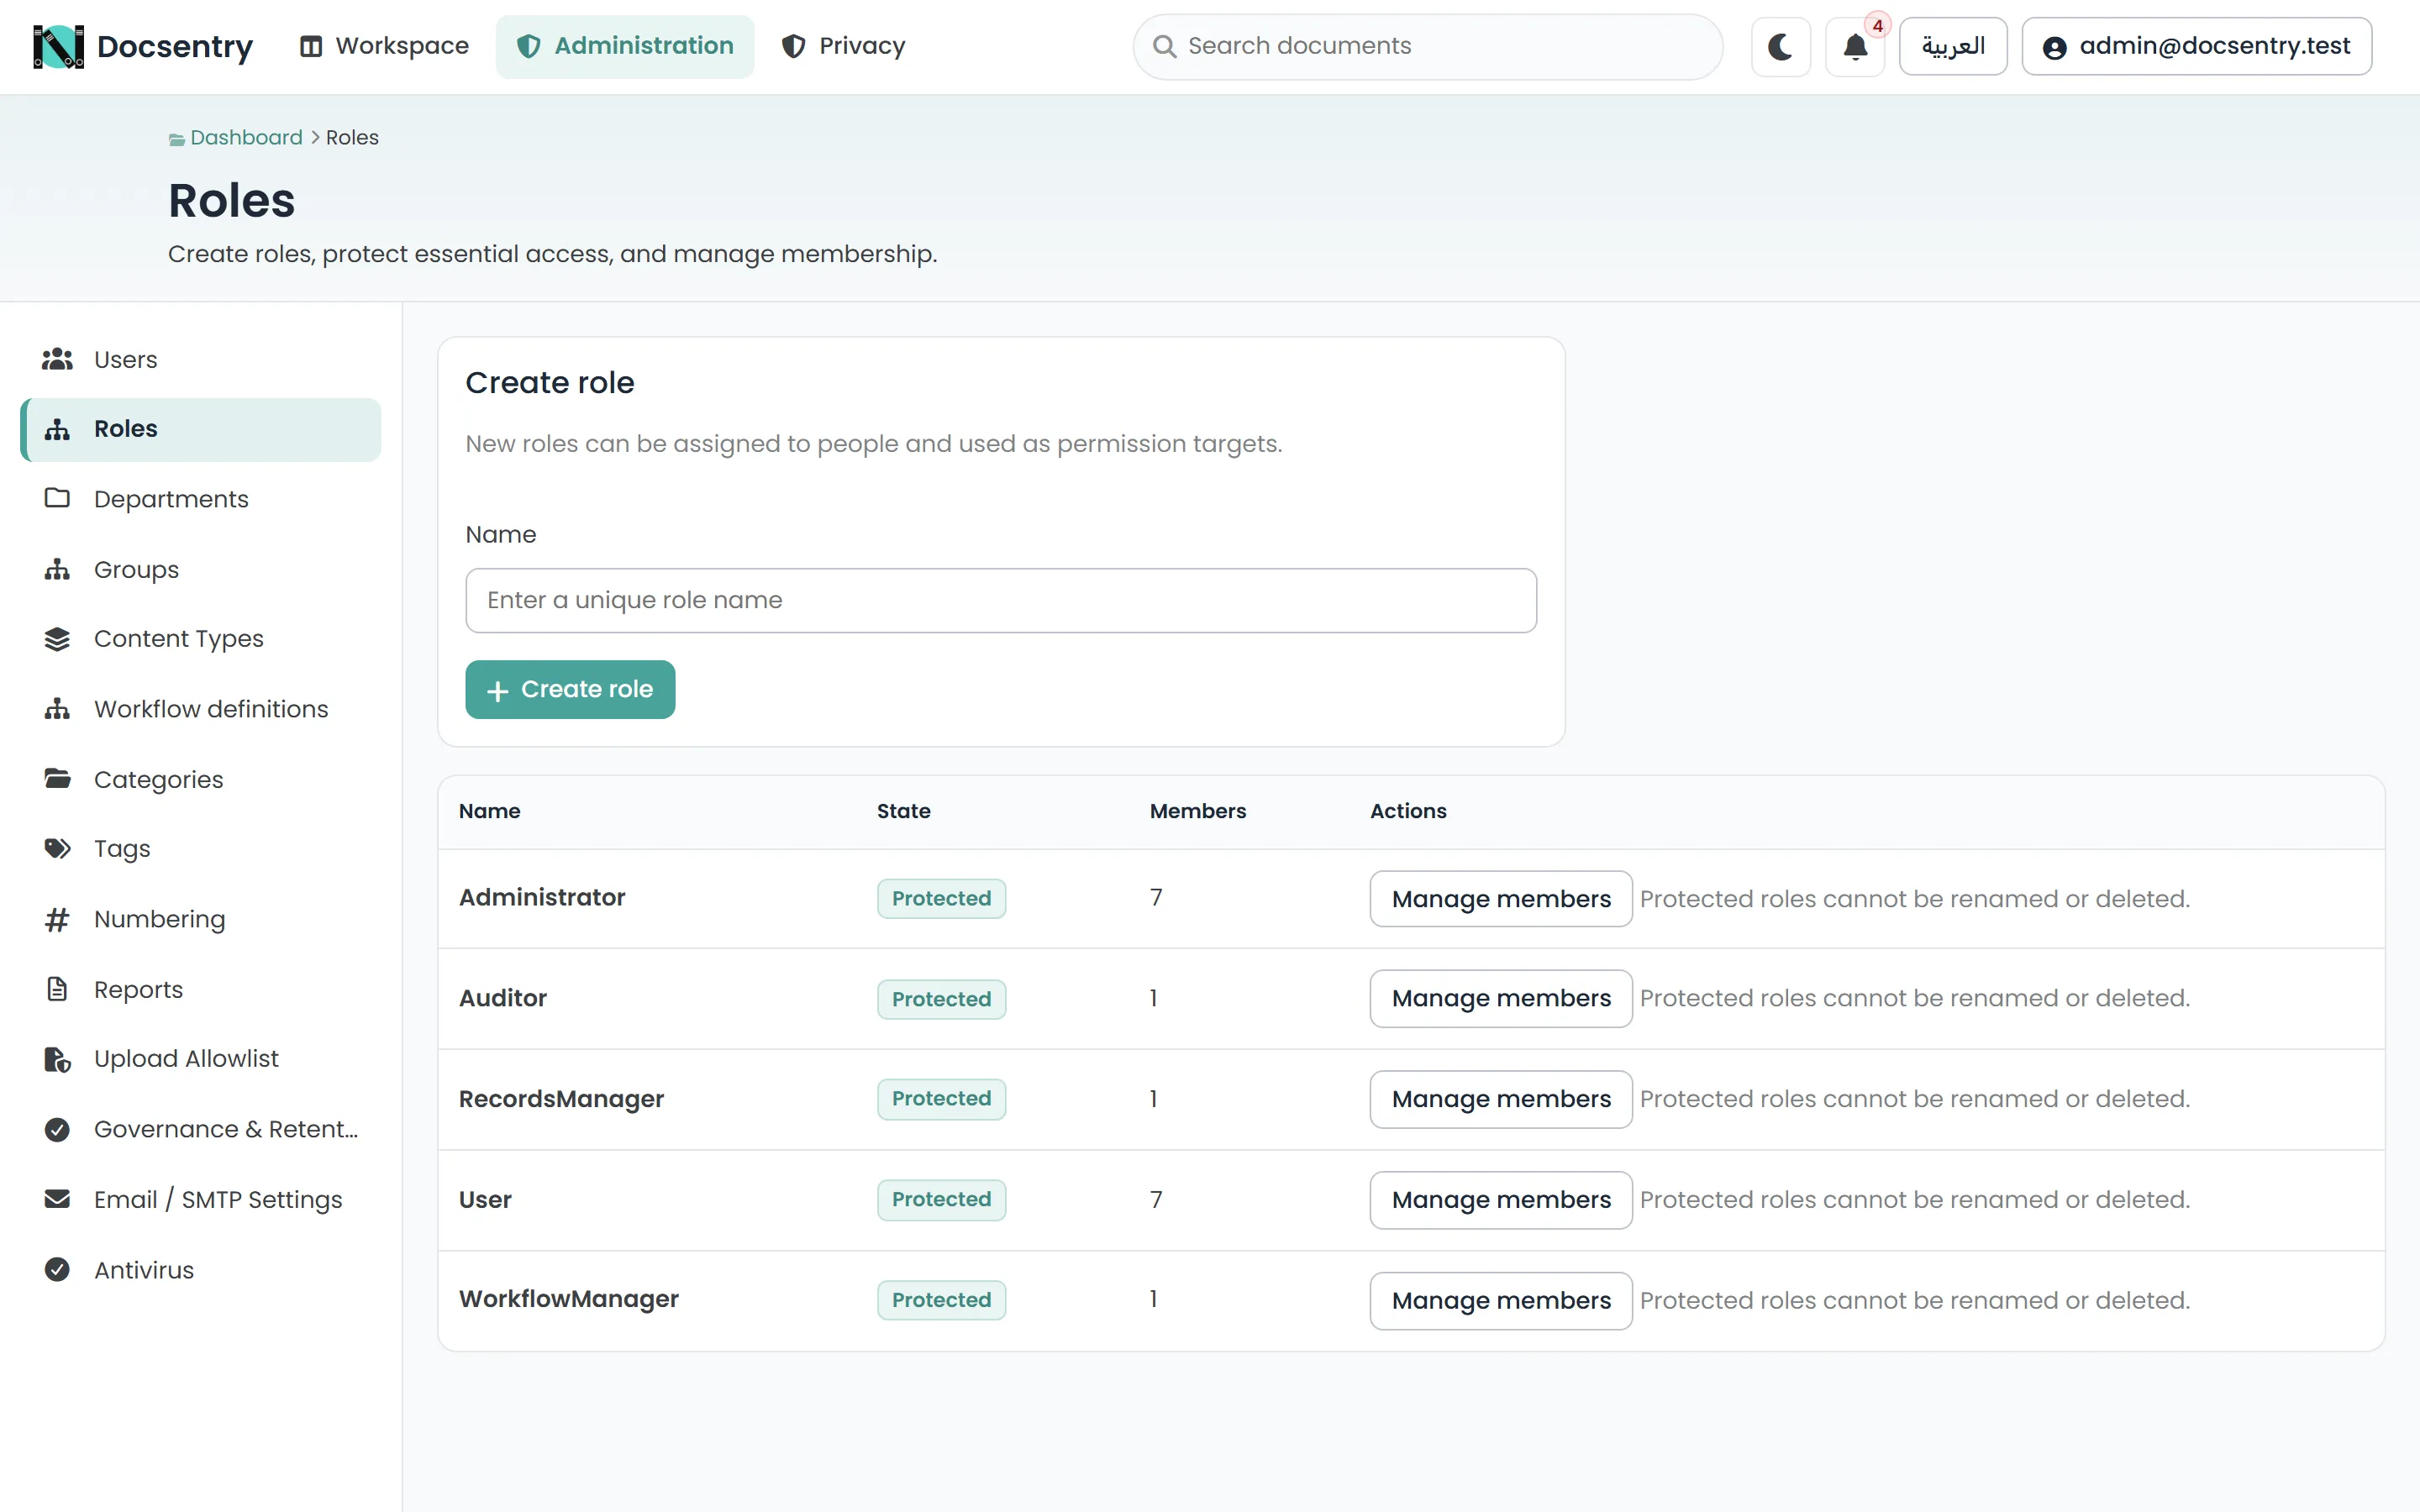Click the Users sidebar icon

point(57,359)
